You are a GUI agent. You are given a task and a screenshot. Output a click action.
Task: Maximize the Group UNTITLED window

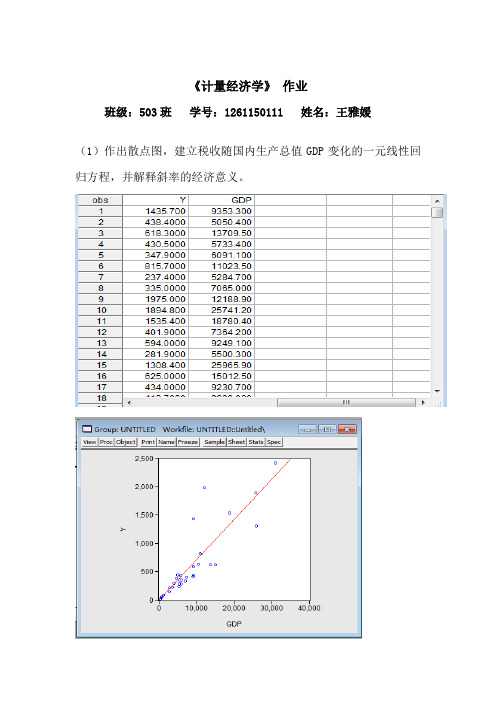pos(327,429)
